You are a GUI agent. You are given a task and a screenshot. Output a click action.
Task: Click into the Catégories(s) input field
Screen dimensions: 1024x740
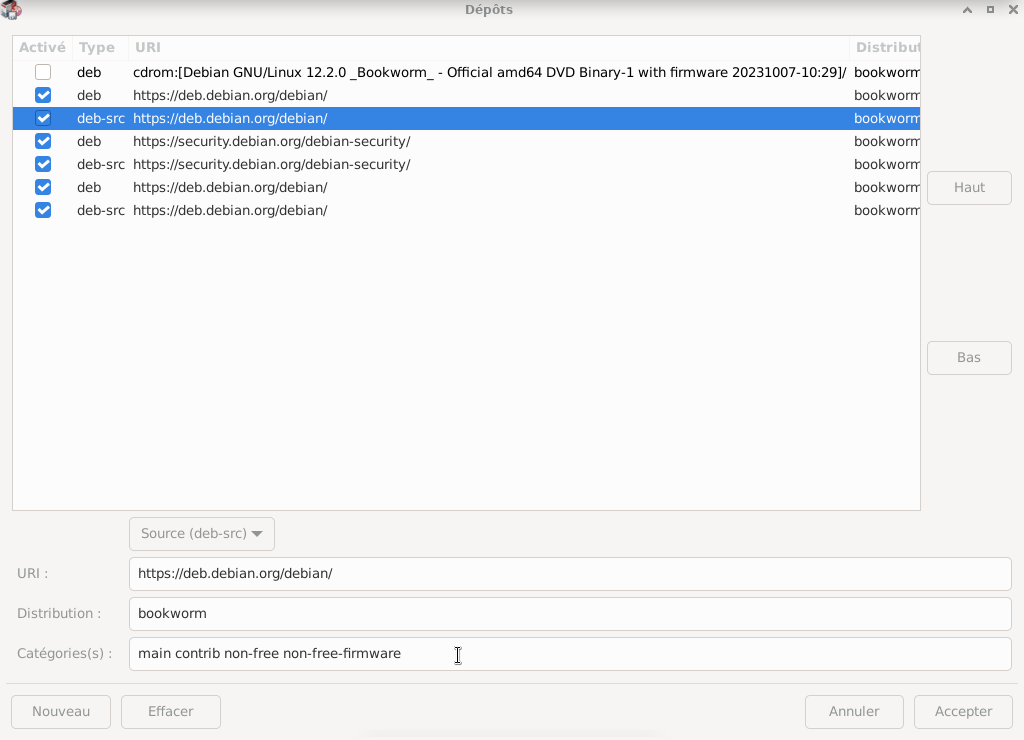tap(570, 654)
